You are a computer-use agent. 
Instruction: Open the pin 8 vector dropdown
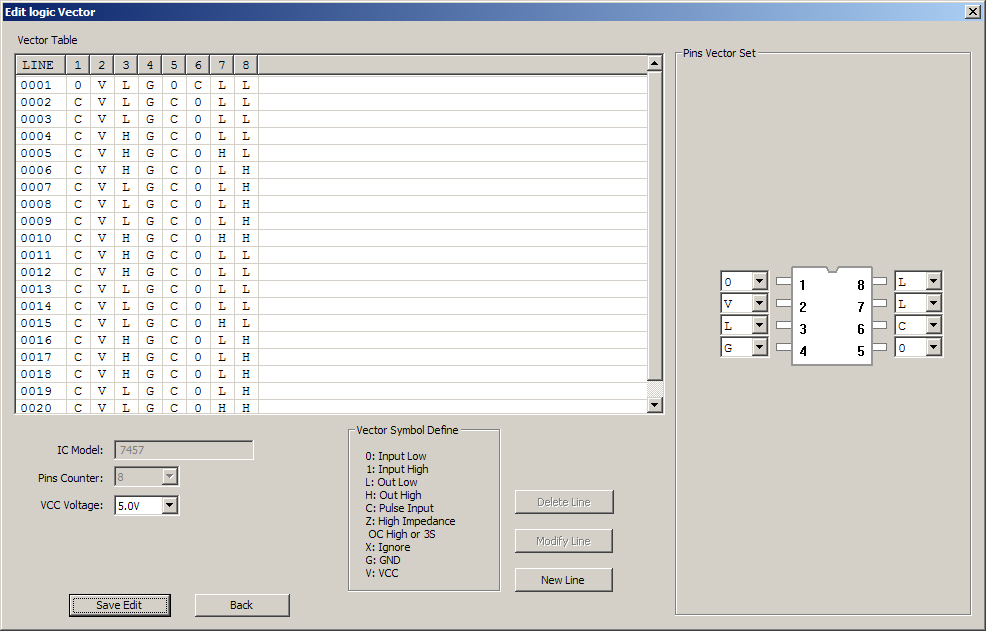point(933,282)
